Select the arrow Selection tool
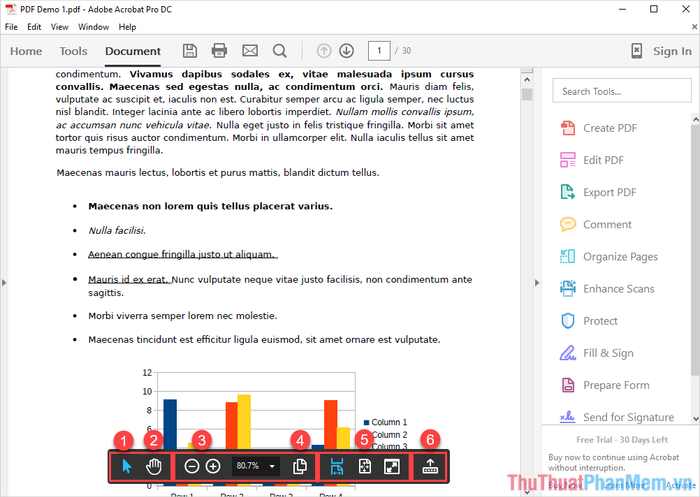 point(126,466)
